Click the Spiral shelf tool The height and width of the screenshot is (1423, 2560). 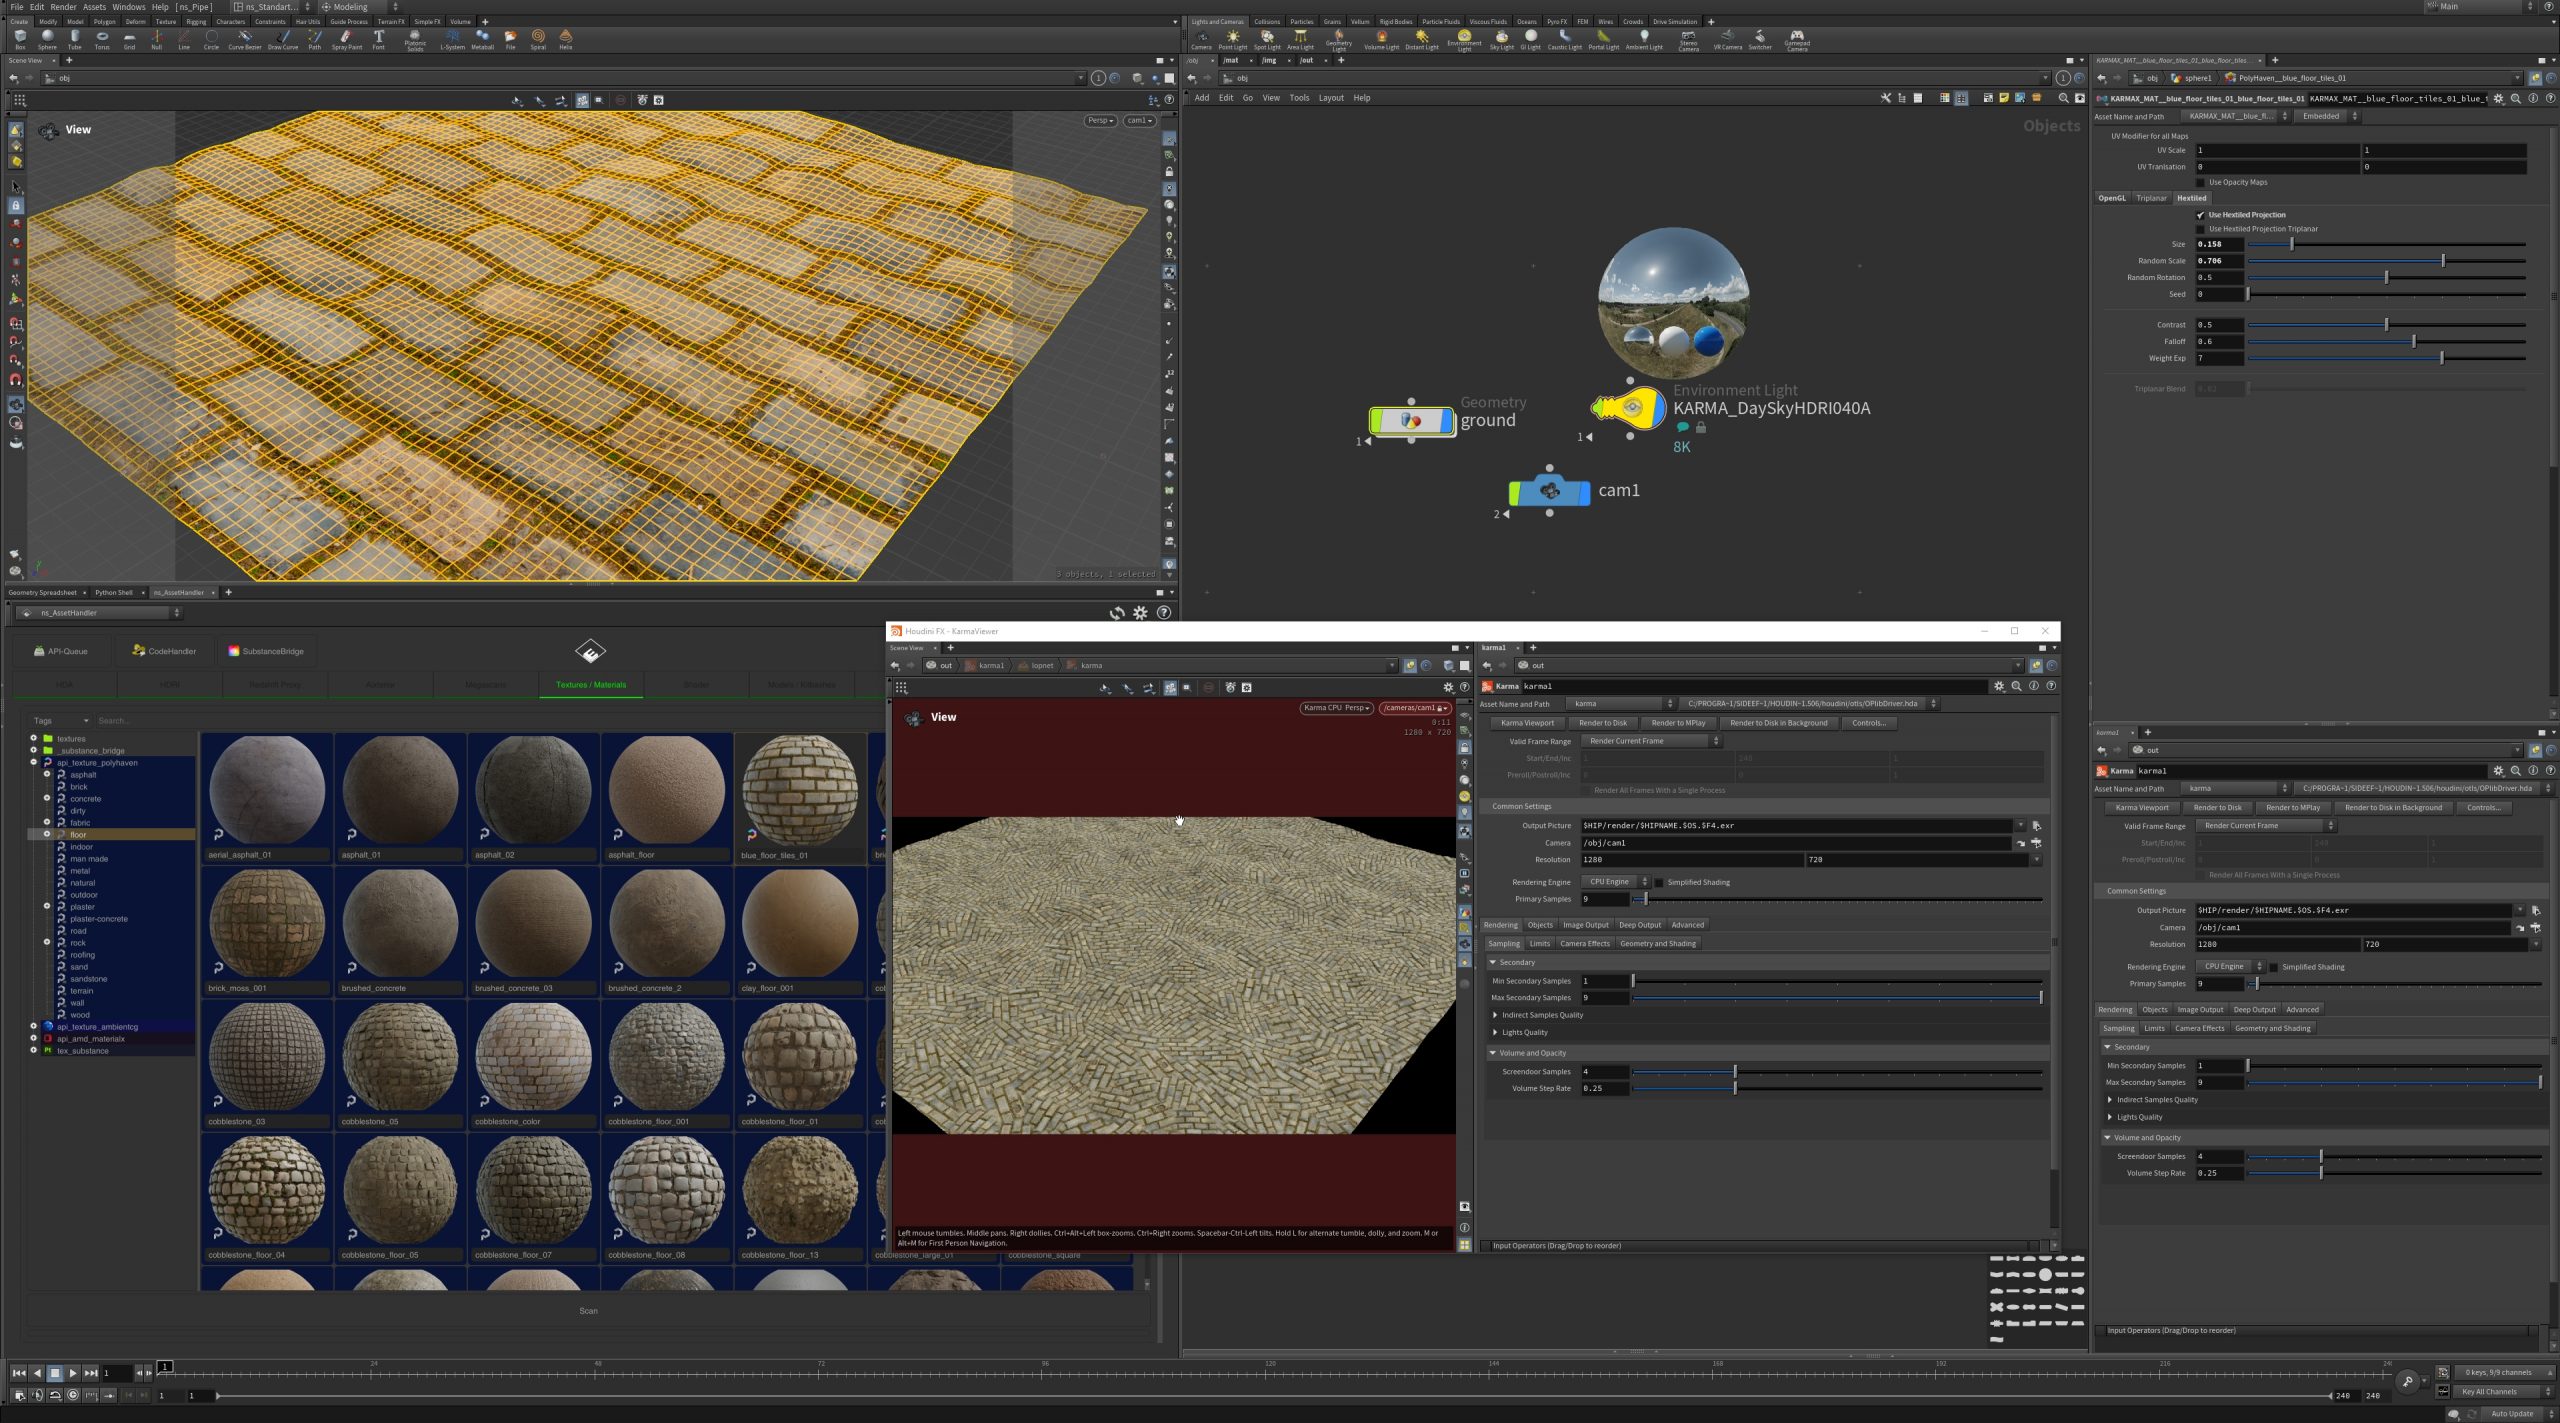pos(538,38)
